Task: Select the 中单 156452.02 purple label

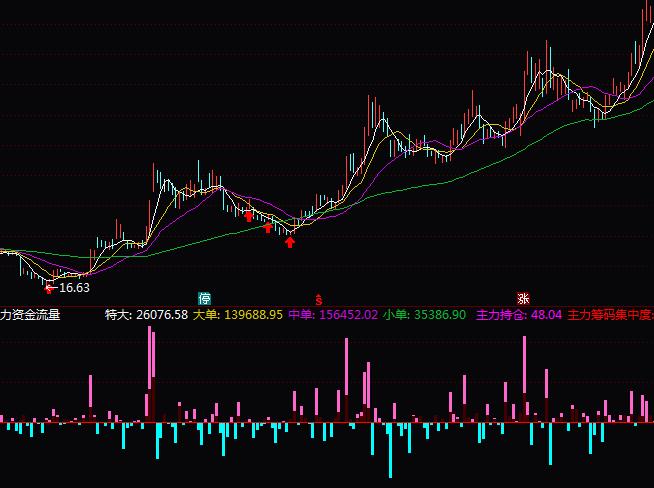Action: coord(332,315)
